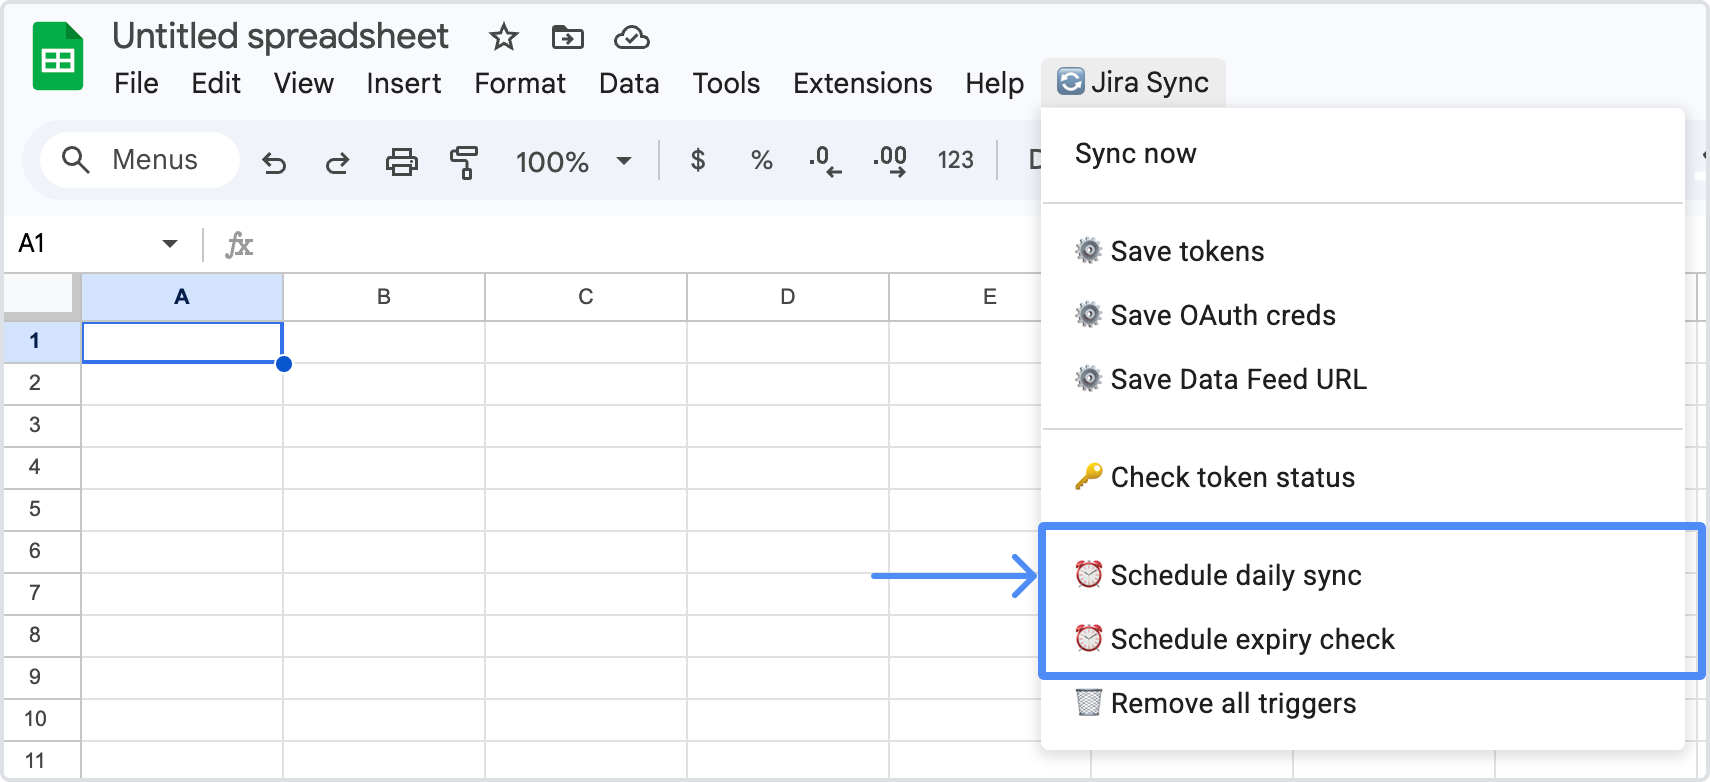Open the Format menu
The width and height of the screenshot is (1710, 782).
click(520, 83)
